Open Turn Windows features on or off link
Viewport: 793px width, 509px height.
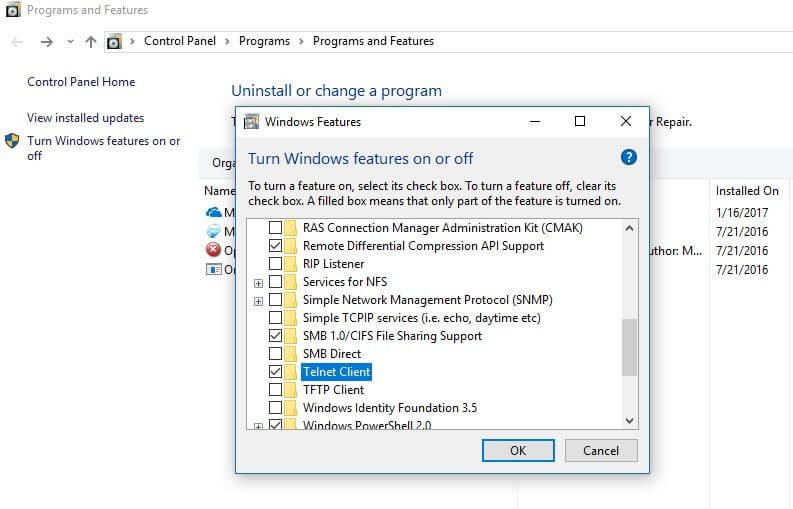click(x=104, y=148)
